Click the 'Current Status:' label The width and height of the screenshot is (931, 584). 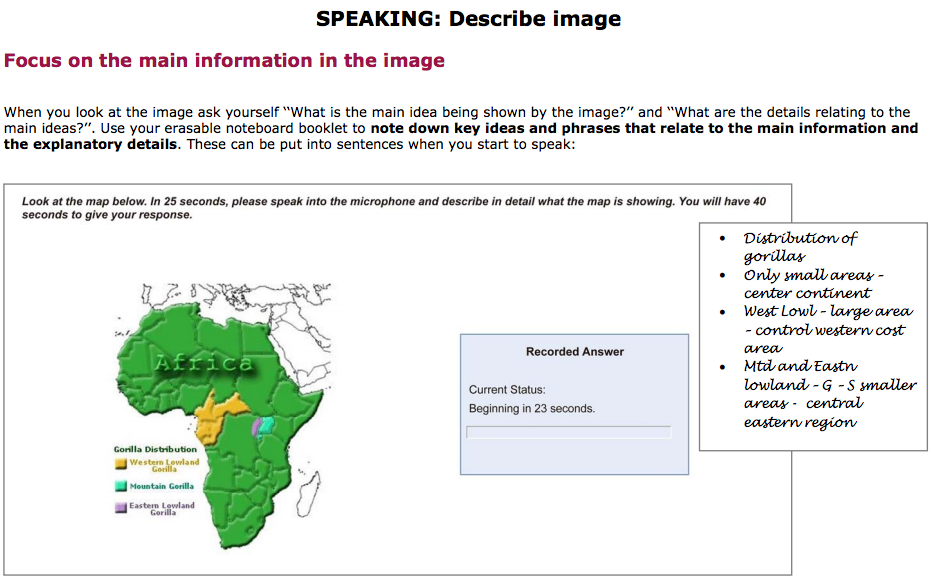click(507, 389)
